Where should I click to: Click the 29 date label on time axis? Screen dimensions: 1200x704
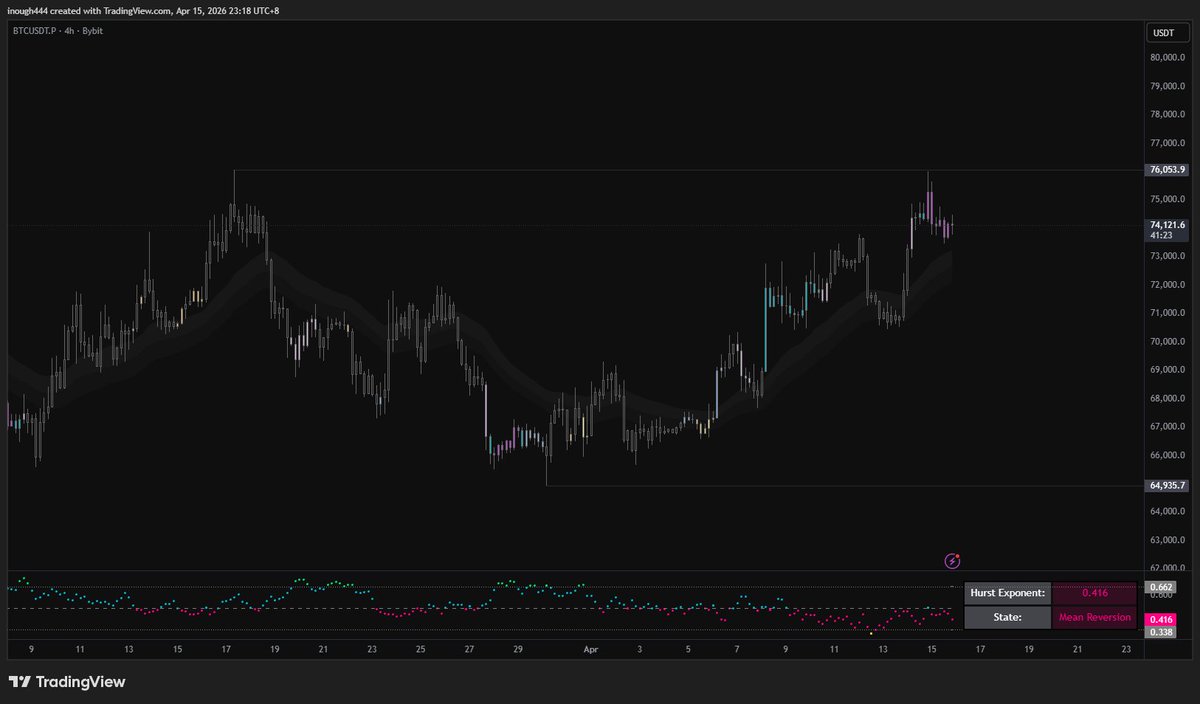[517, 649]
